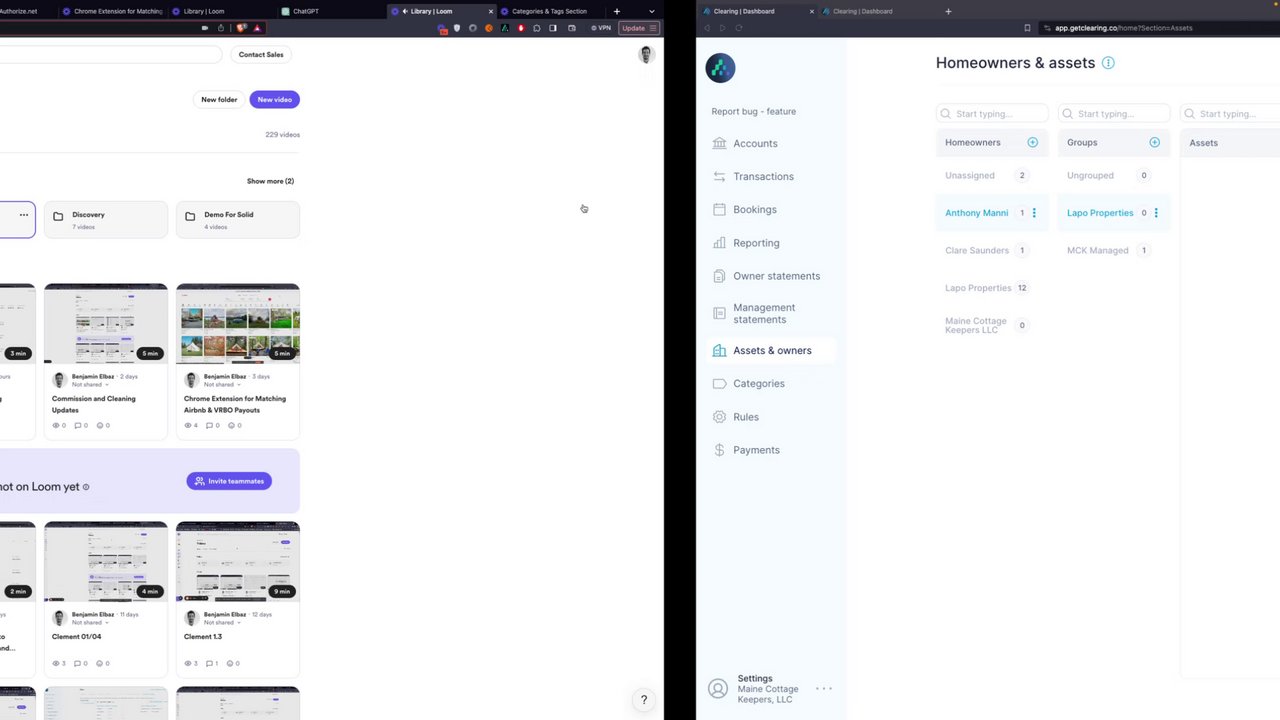Image resolution: width=1280 pixels, height=720 pixels.
Task: Open the Clement 1.3 video thumbnail
Action: point(238,562)
